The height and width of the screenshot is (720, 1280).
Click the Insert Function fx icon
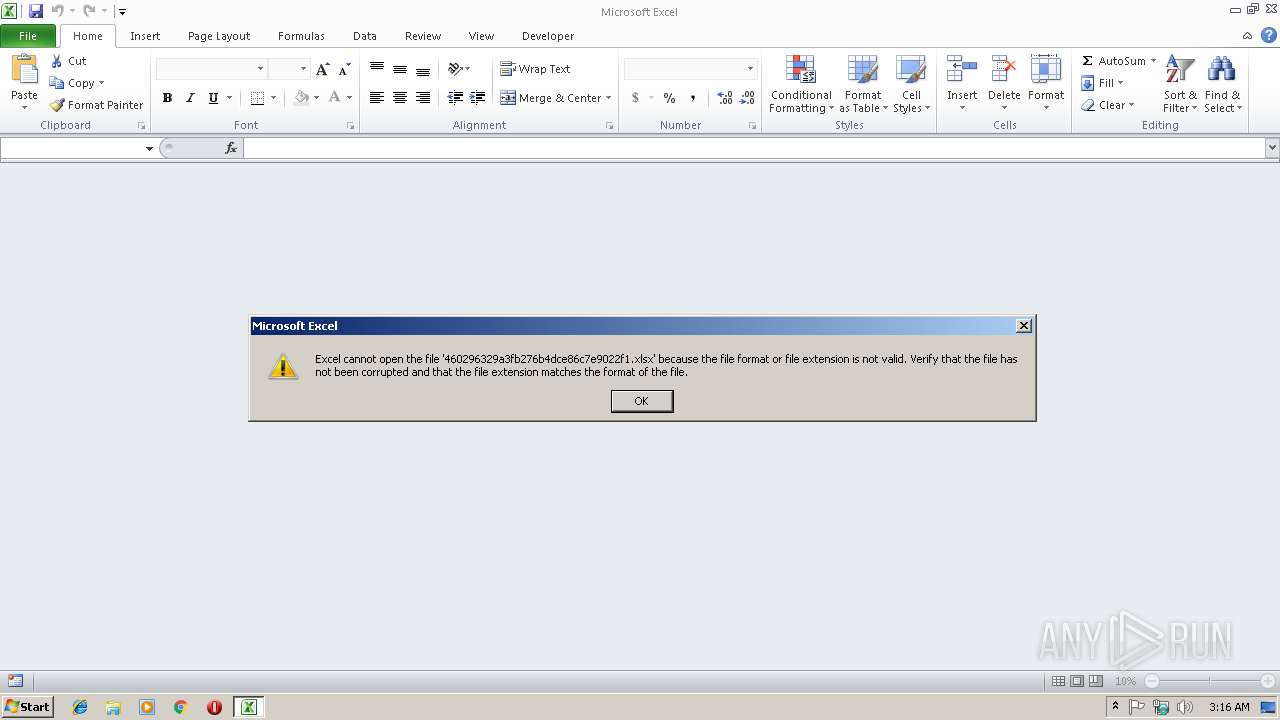[231, 148]
